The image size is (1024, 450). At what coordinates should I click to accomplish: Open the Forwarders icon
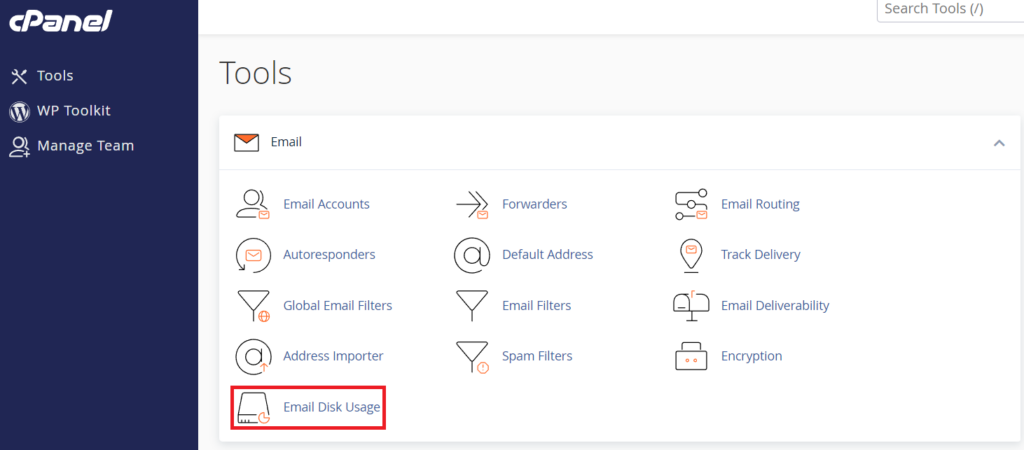tap(471, 204)
